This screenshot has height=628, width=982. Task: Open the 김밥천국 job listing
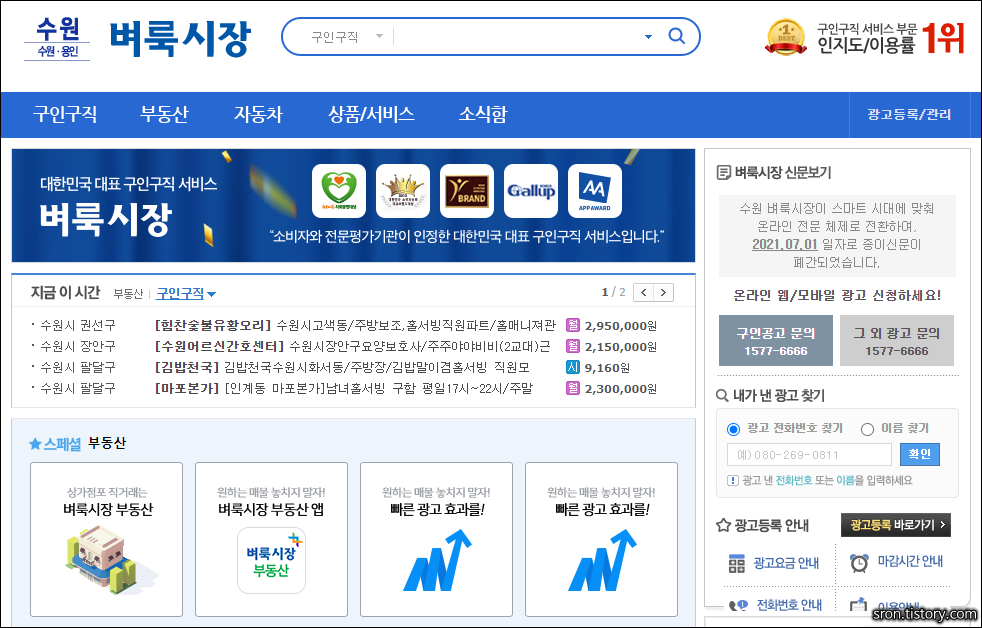point(342,367)
